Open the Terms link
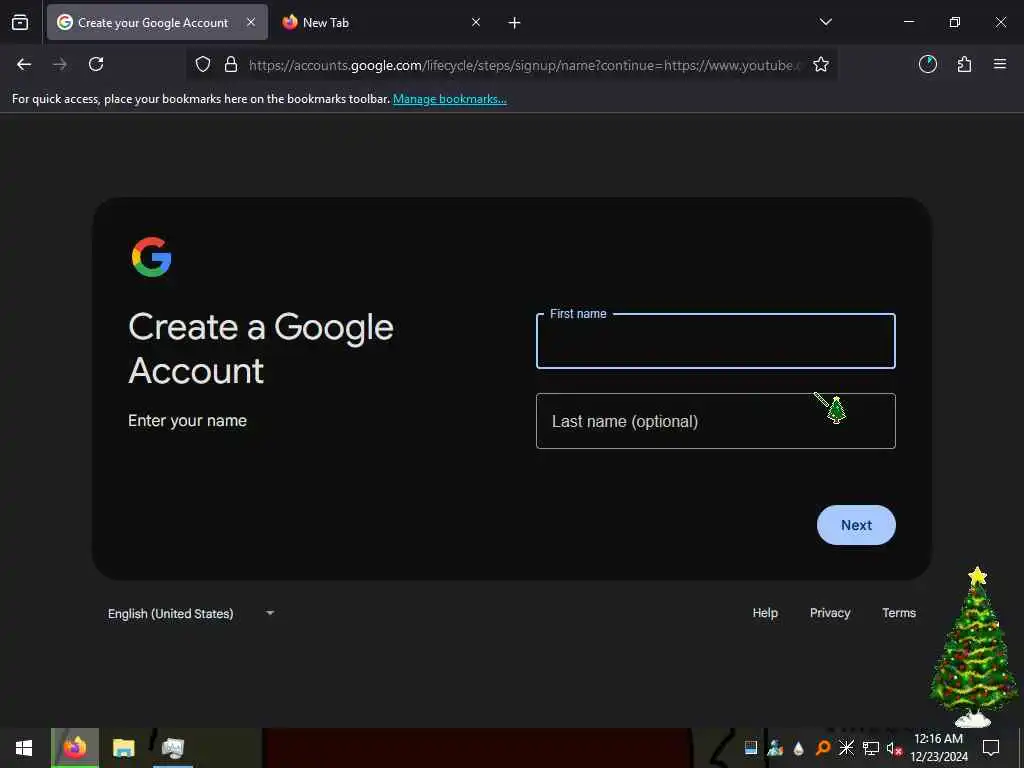The image size is (1024, 768). [x=899, y=613]
